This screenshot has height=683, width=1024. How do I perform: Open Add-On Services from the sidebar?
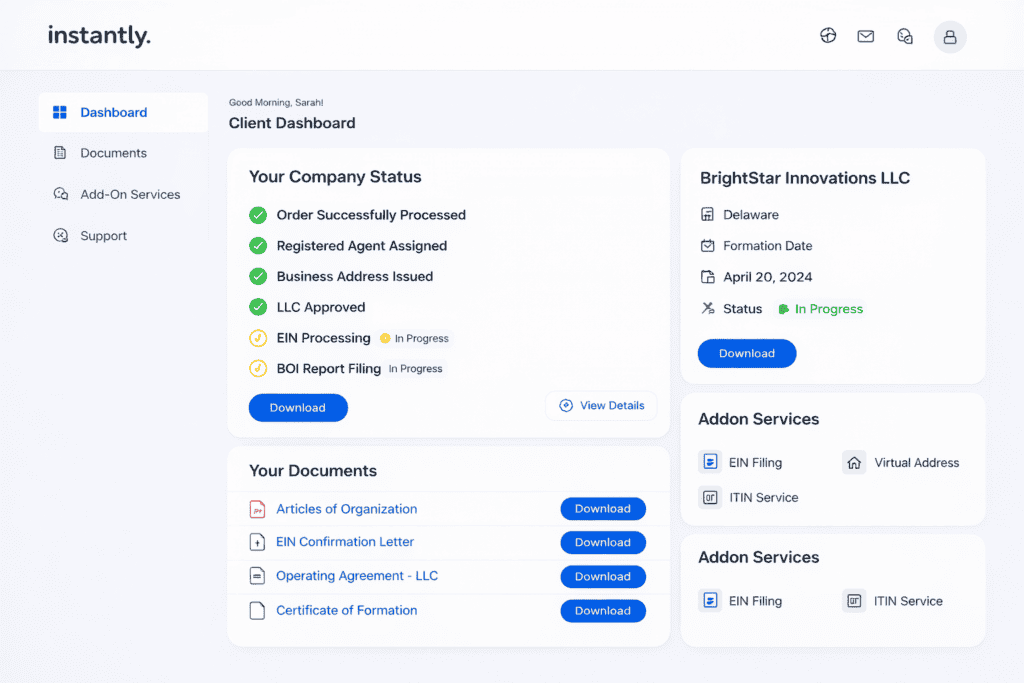point(130,194)
